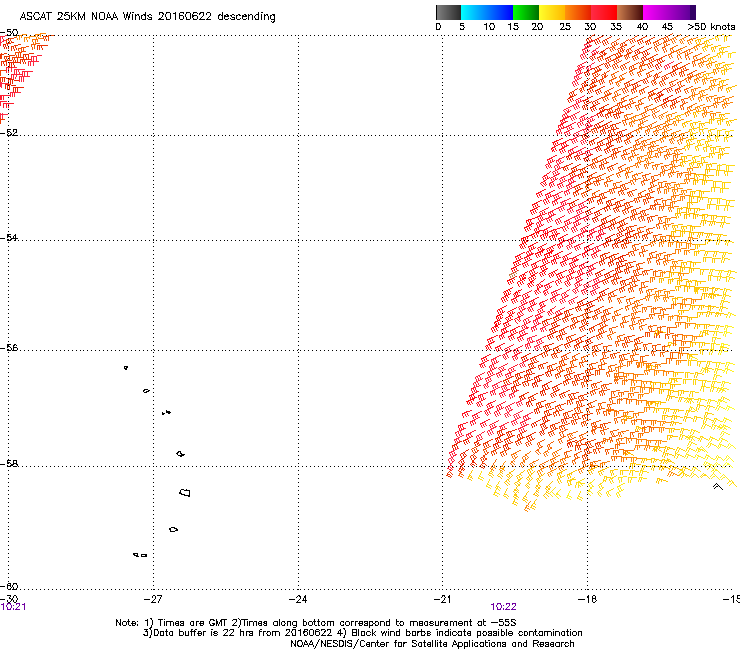Image resolution: width=740 pixels, height=650 pixels.
Task: Click the -60 latitude axis label
Action: 9,586
